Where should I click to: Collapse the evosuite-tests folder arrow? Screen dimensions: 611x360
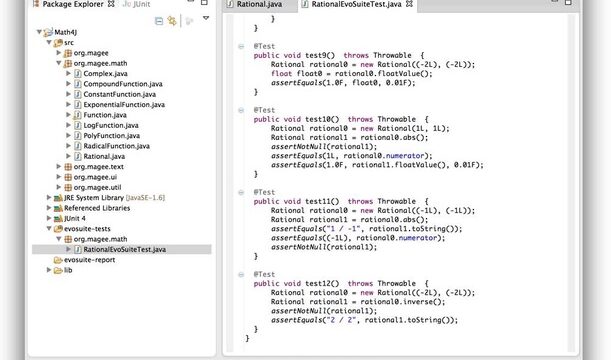49,228
